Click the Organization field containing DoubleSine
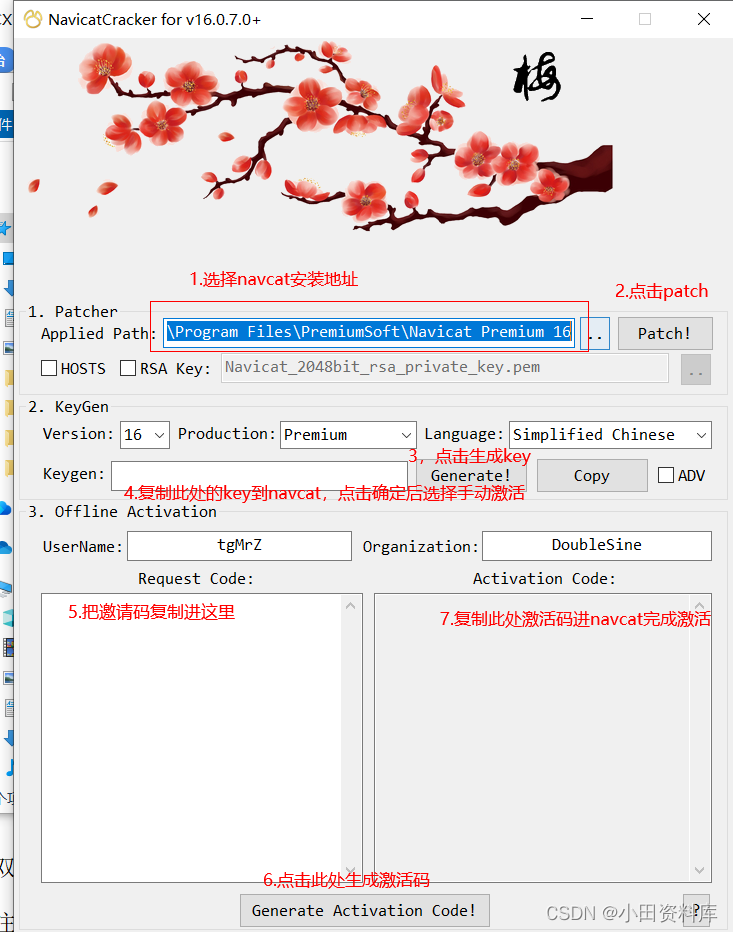The image size is (733, 932). 597,546
